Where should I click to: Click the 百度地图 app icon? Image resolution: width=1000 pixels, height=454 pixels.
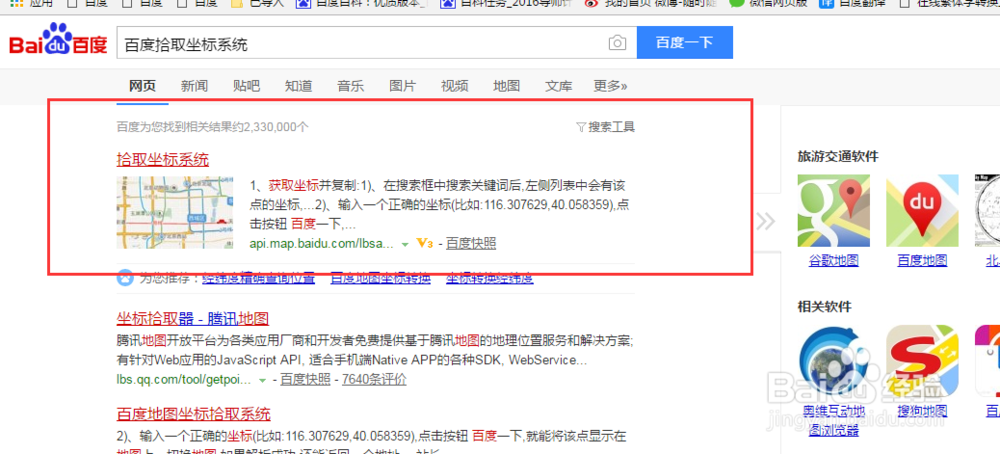(922, 210)
